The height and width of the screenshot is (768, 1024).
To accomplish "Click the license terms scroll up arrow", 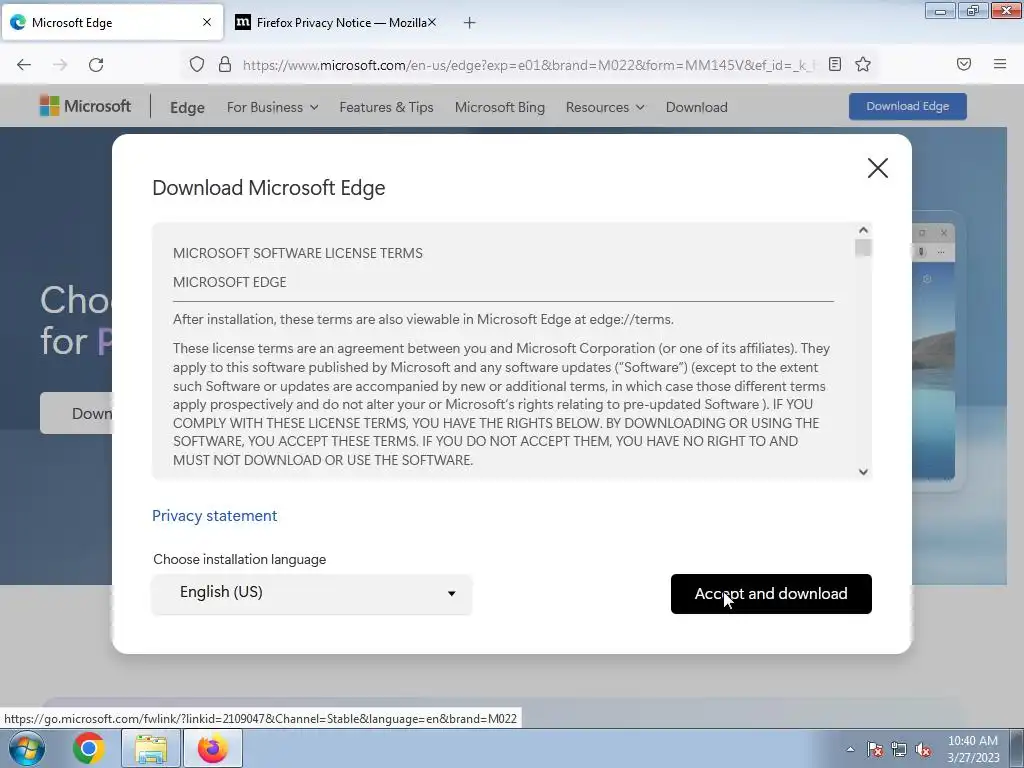I will point(863,230).
